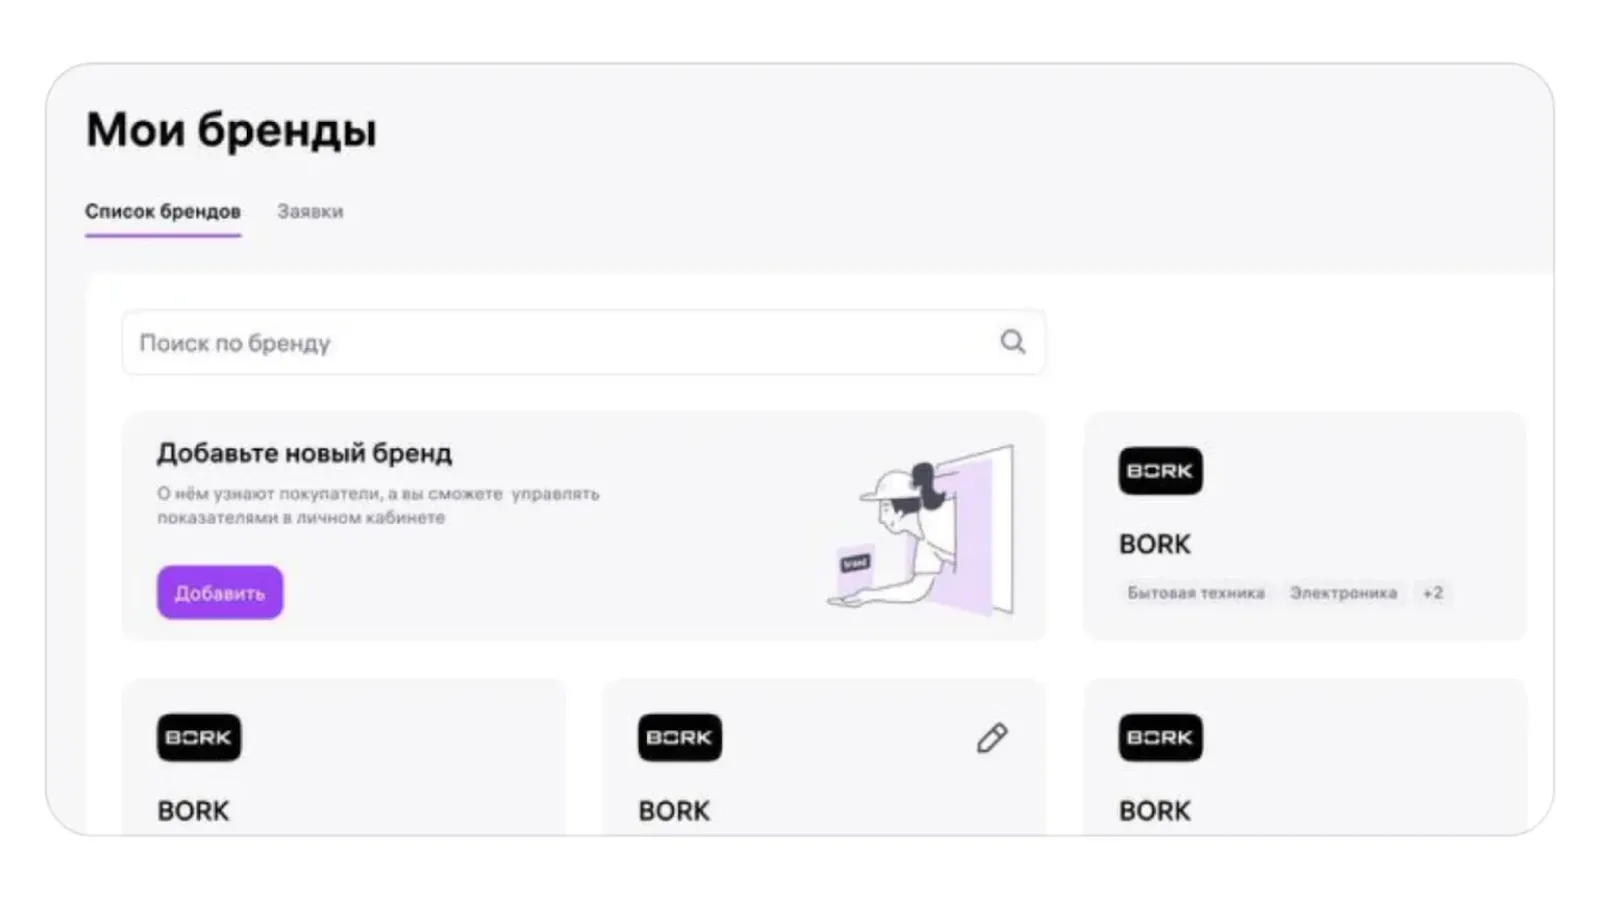
Task: Open the BORK name under the pencil-icon card logo
Action: pyautogui.click(x=674, y=811)
